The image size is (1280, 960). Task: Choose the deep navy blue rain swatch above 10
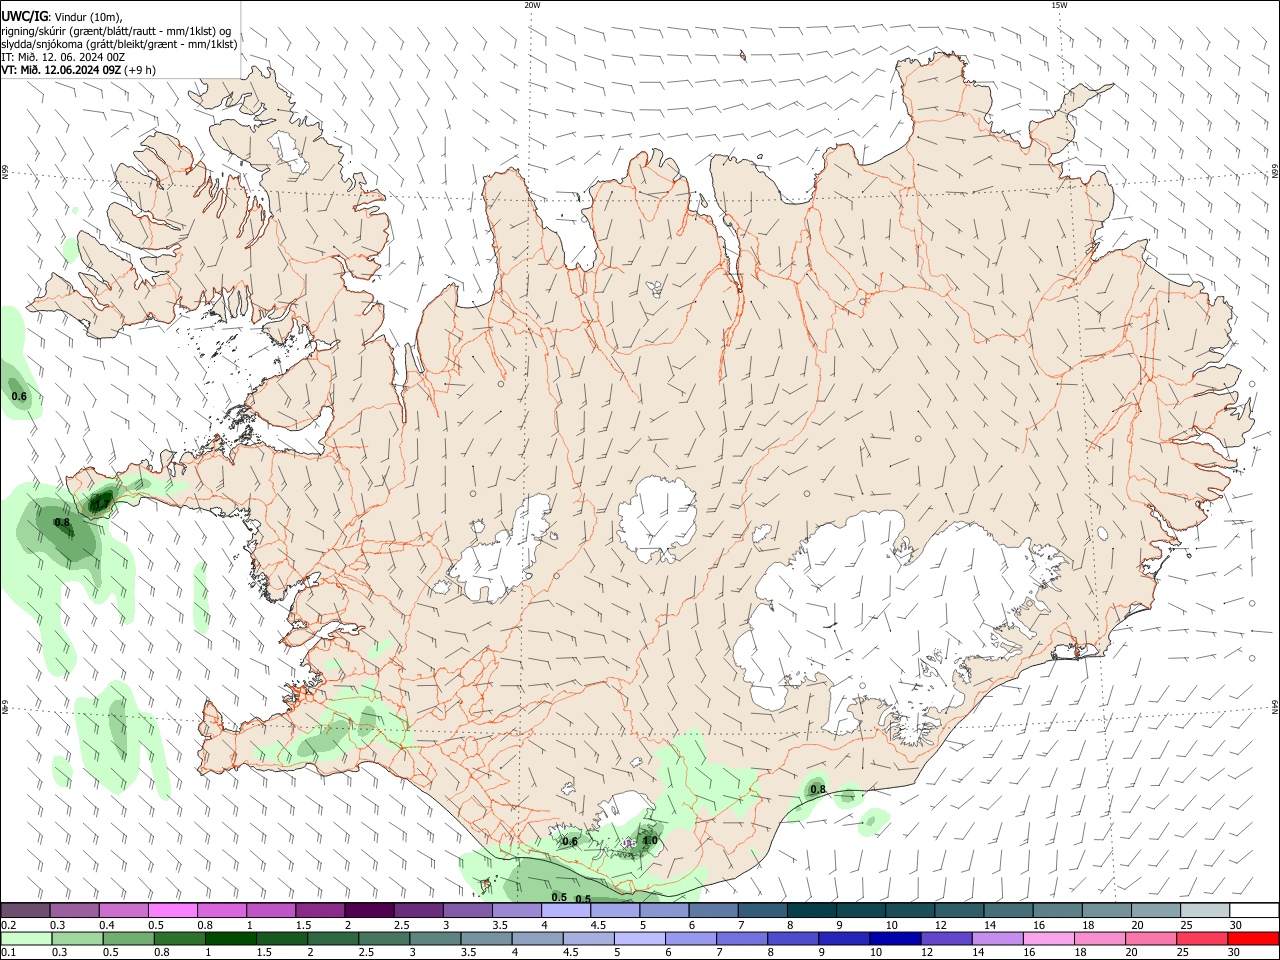click(x=895, y=938)
